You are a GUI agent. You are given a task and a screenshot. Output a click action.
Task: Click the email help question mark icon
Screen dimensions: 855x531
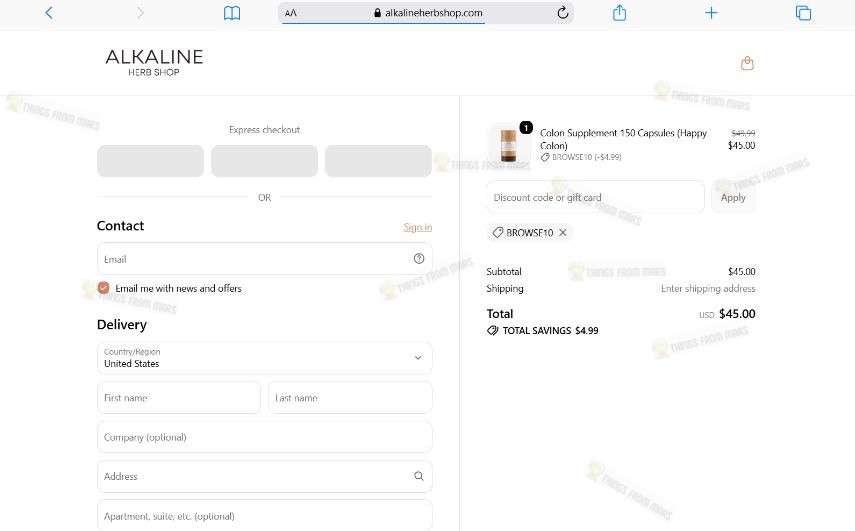pos(419,259)
